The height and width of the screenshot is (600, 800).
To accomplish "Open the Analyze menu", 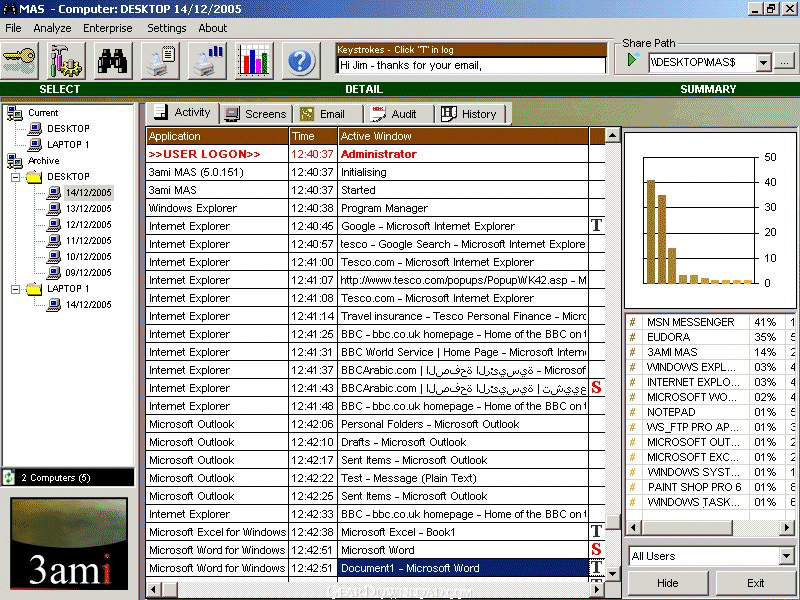I will pos(52,28).
